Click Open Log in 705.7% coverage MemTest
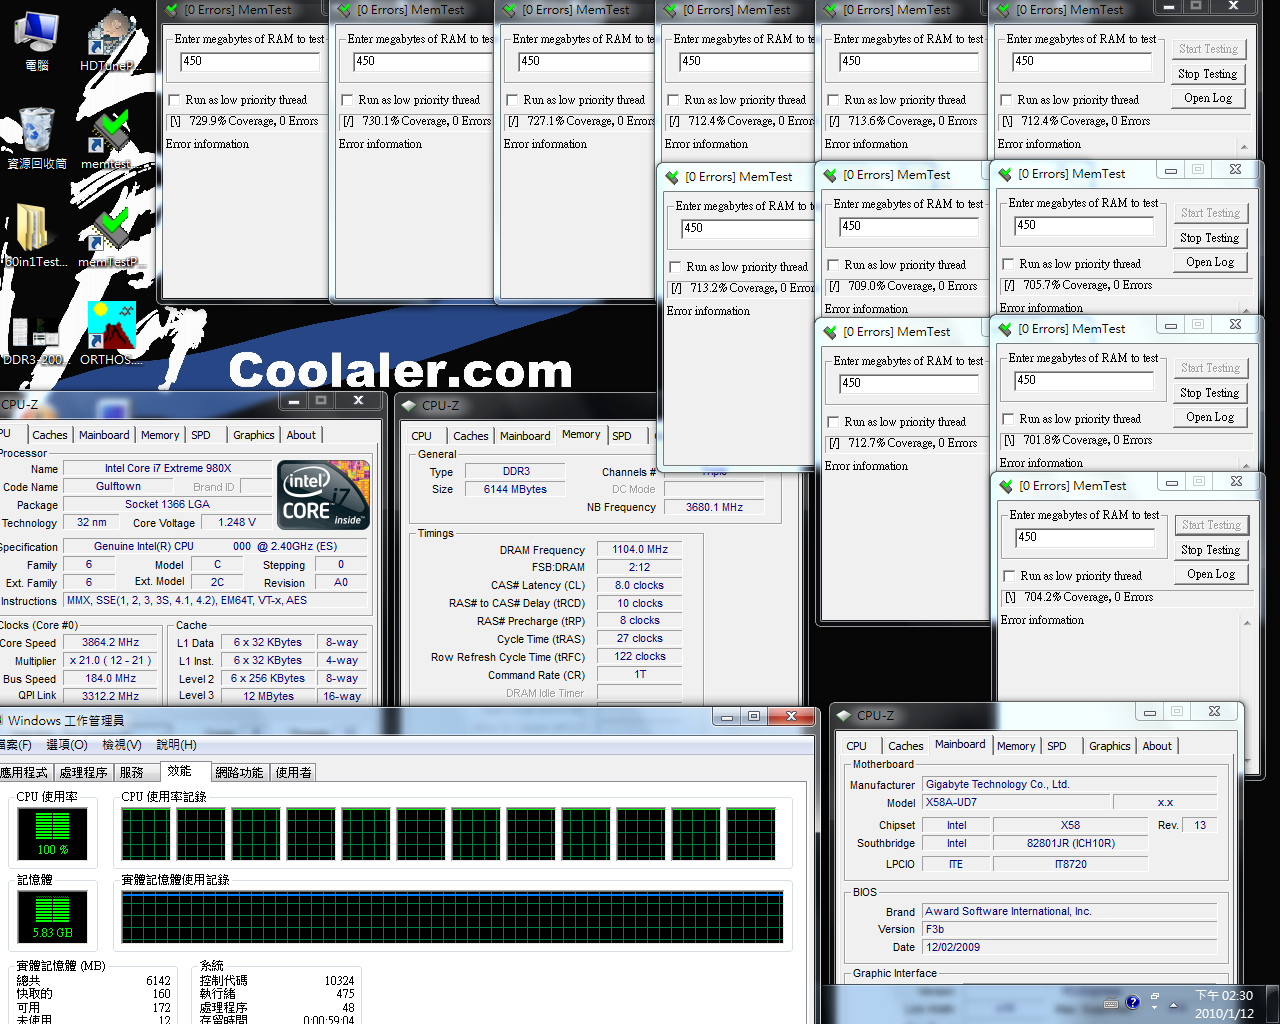The width and height of the screenshot is (1280, 1024). click(x=1209, y=262)
